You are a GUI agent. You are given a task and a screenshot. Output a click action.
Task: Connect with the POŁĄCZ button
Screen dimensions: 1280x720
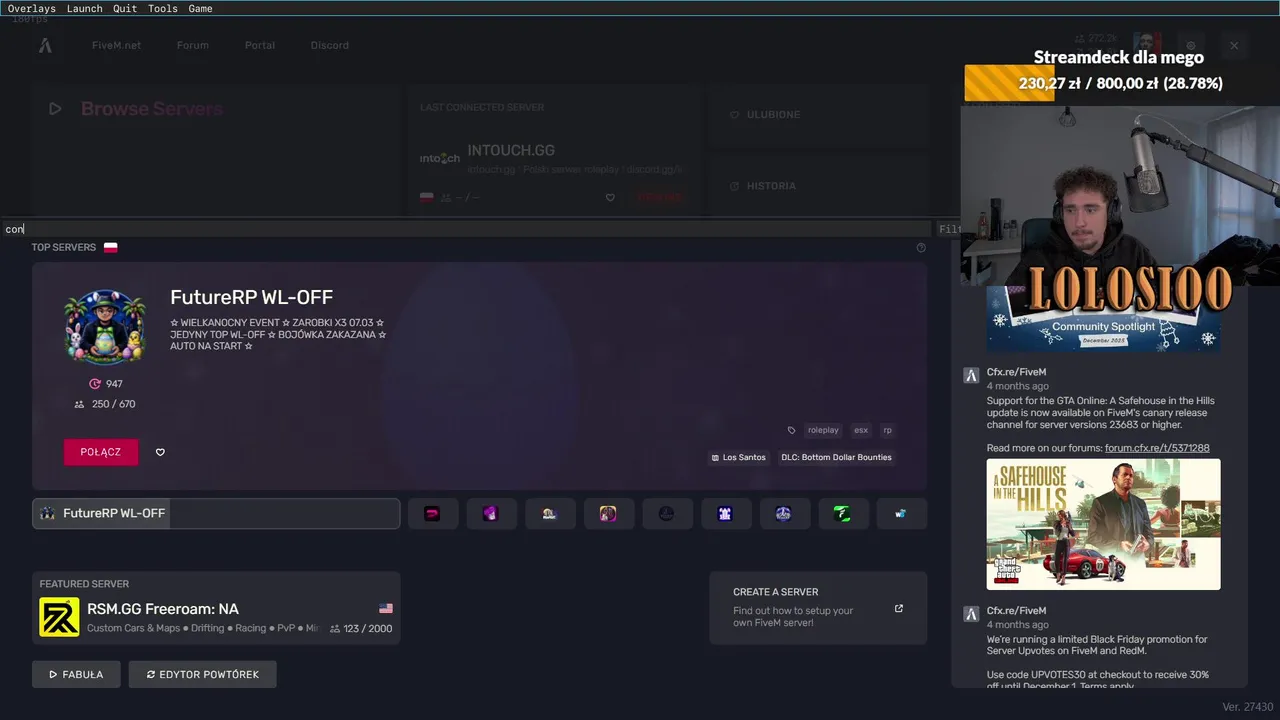tap(101, 452)
